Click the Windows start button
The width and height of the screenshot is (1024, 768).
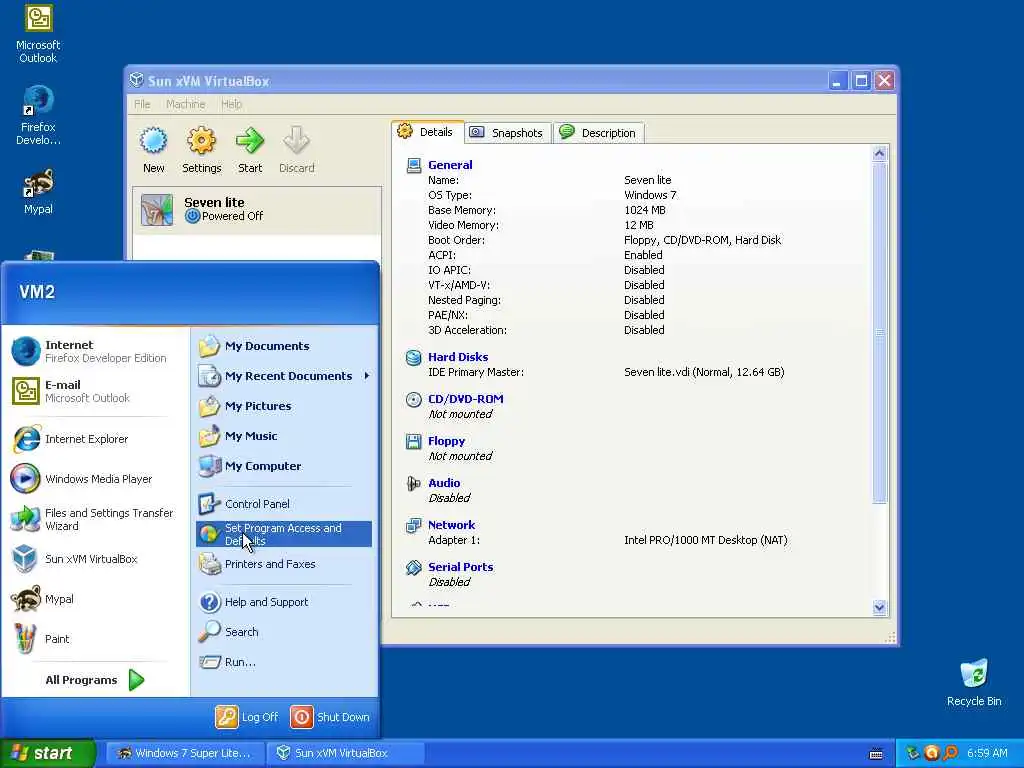[x=48, y=753]
